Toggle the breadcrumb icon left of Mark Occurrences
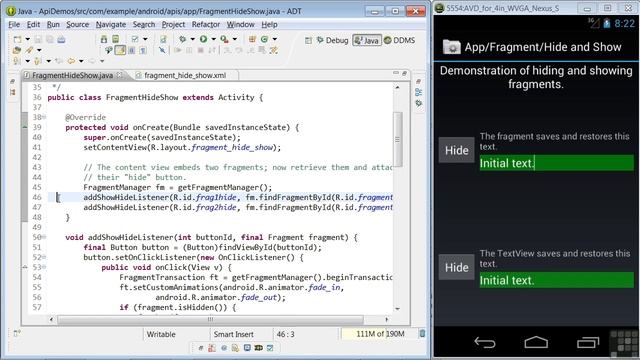The width and height of the screenshot is (640, 360). [x=109, y=50]
